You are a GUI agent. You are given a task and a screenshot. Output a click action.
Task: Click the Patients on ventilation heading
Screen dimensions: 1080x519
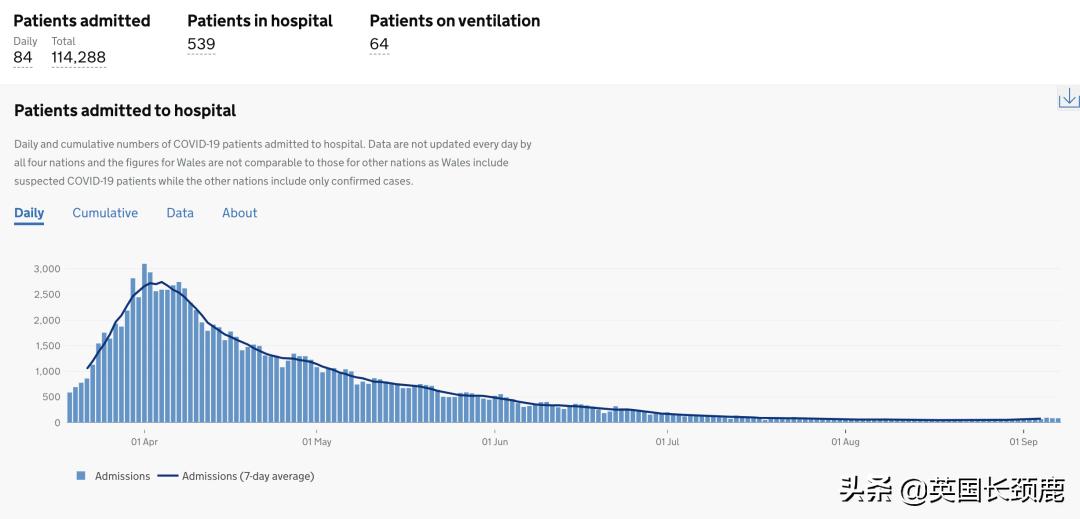[x=455, y=21]
